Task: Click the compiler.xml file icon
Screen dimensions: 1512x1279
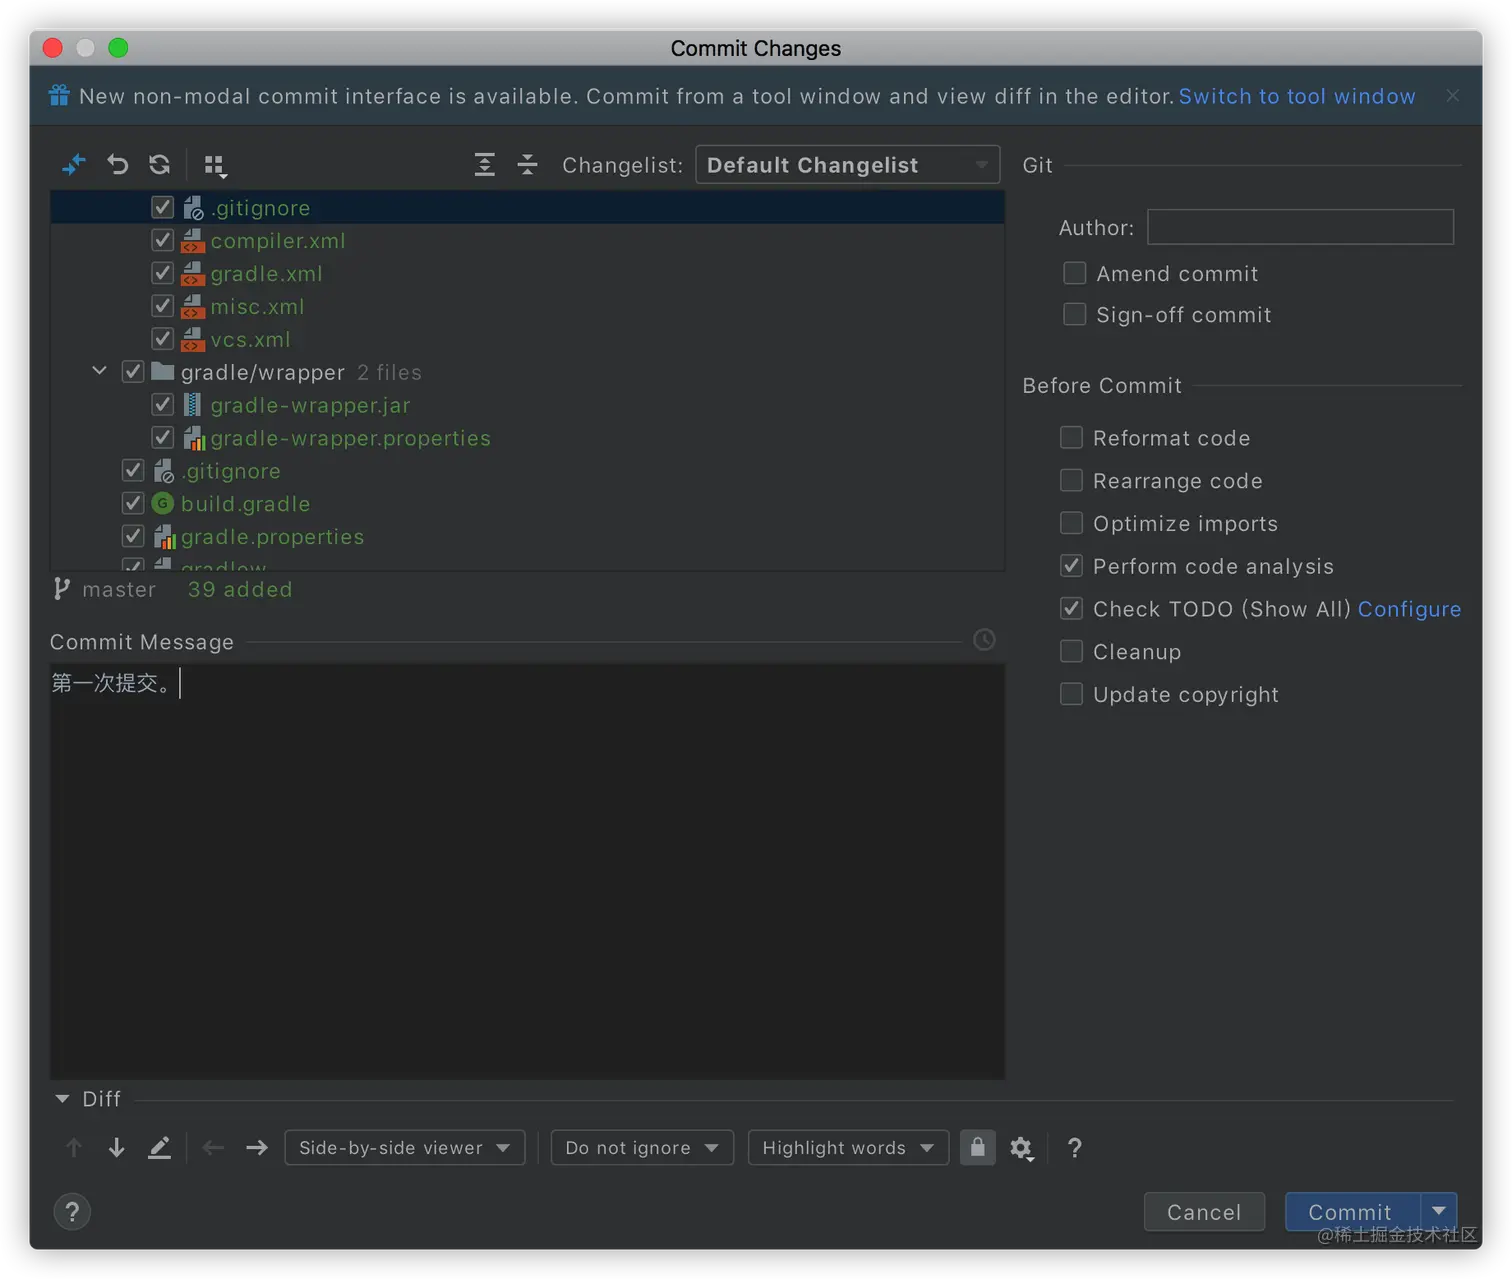Action: pos(193,241)
